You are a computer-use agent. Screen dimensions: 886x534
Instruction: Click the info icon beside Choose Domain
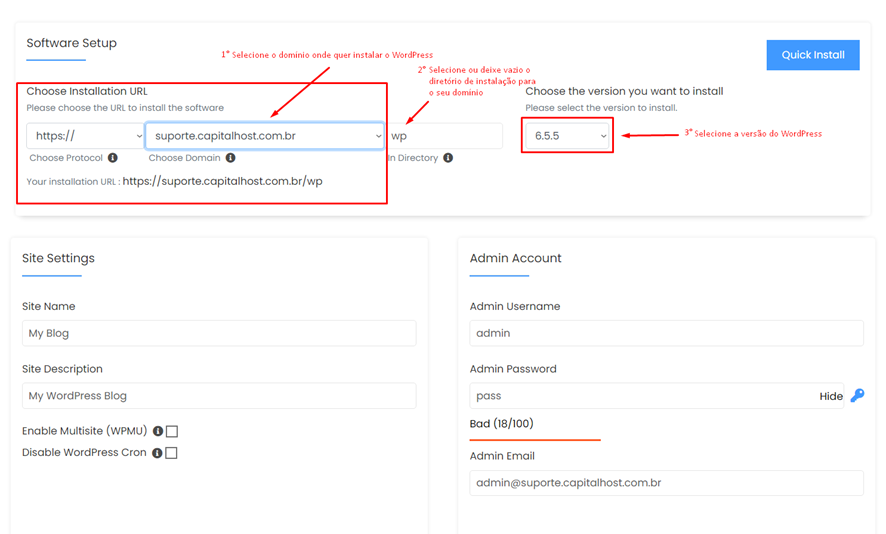231,158
